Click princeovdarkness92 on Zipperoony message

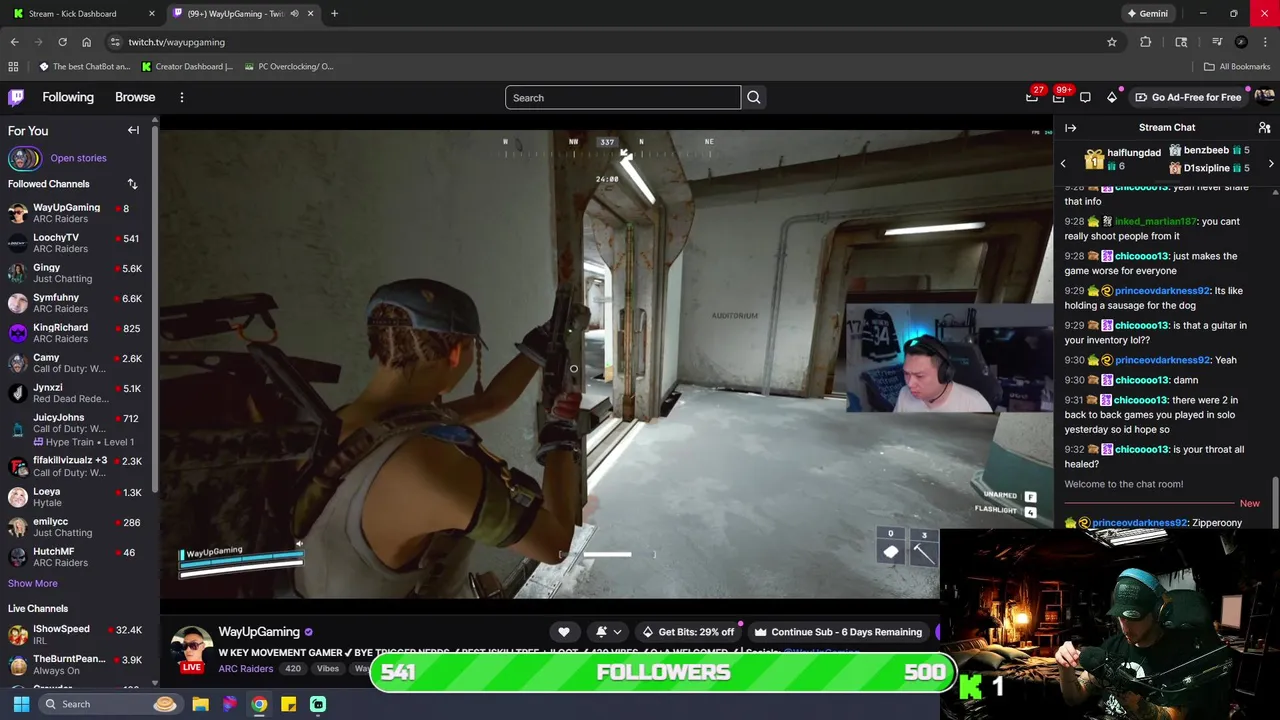coord(1139,522)
